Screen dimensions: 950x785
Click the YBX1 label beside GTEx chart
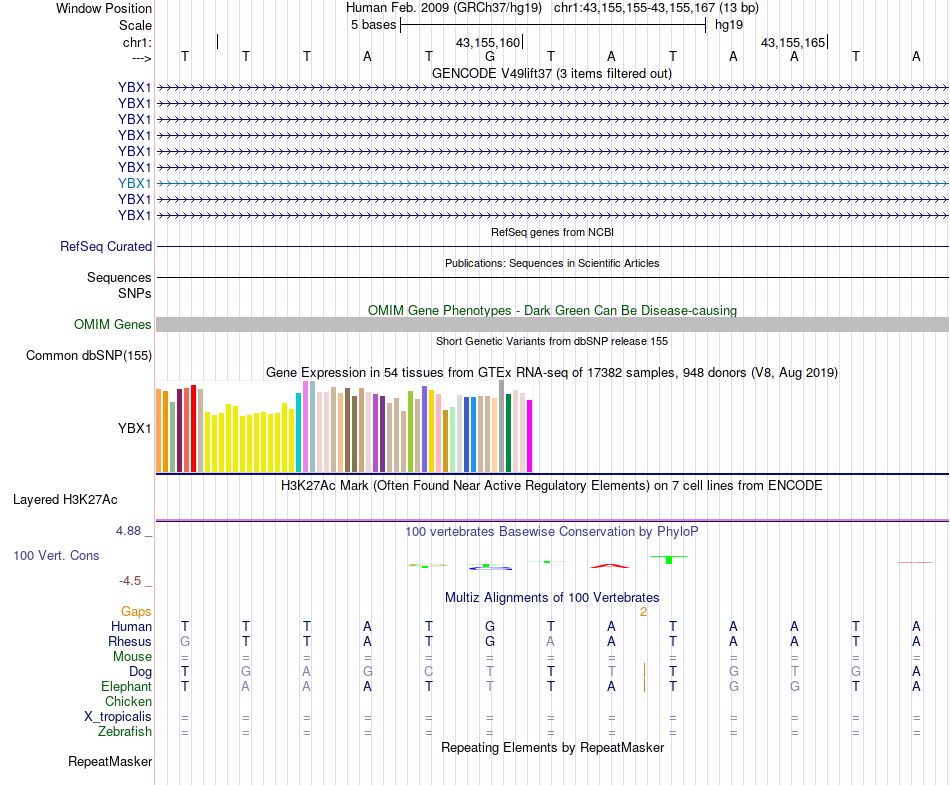(135, 428)
